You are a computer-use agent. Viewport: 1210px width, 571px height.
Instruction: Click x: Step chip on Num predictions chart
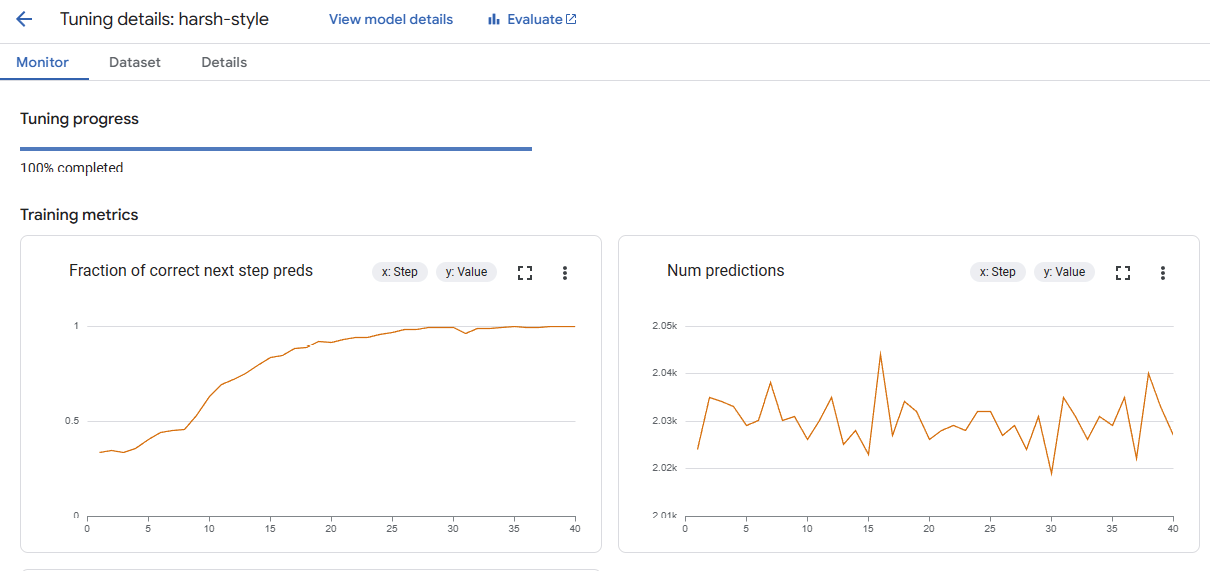pyautogui.click(x=998, y=272)
